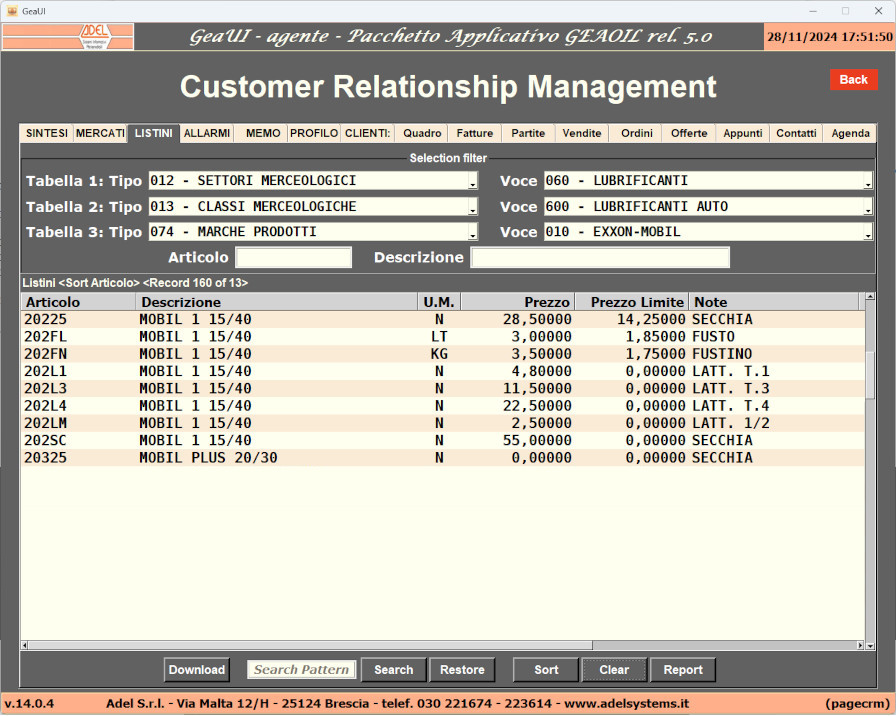Viewport: 896px width, 716px height.
Task: Click the Descrizione filter input field
Action: pyautogui.click(x=600, y=258)
